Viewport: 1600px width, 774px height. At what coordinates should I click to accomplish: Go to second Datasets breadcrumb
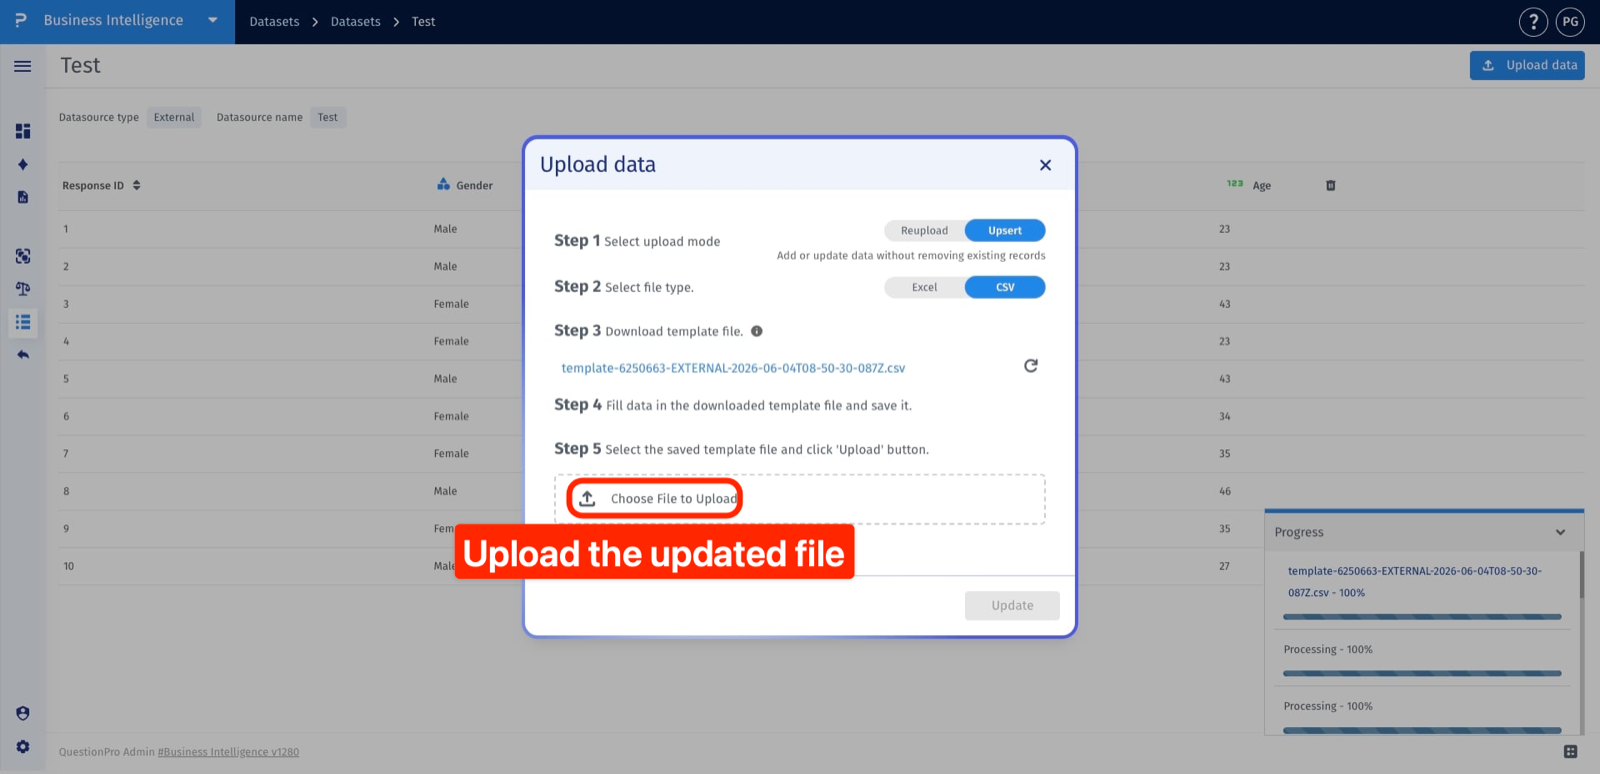355,21
